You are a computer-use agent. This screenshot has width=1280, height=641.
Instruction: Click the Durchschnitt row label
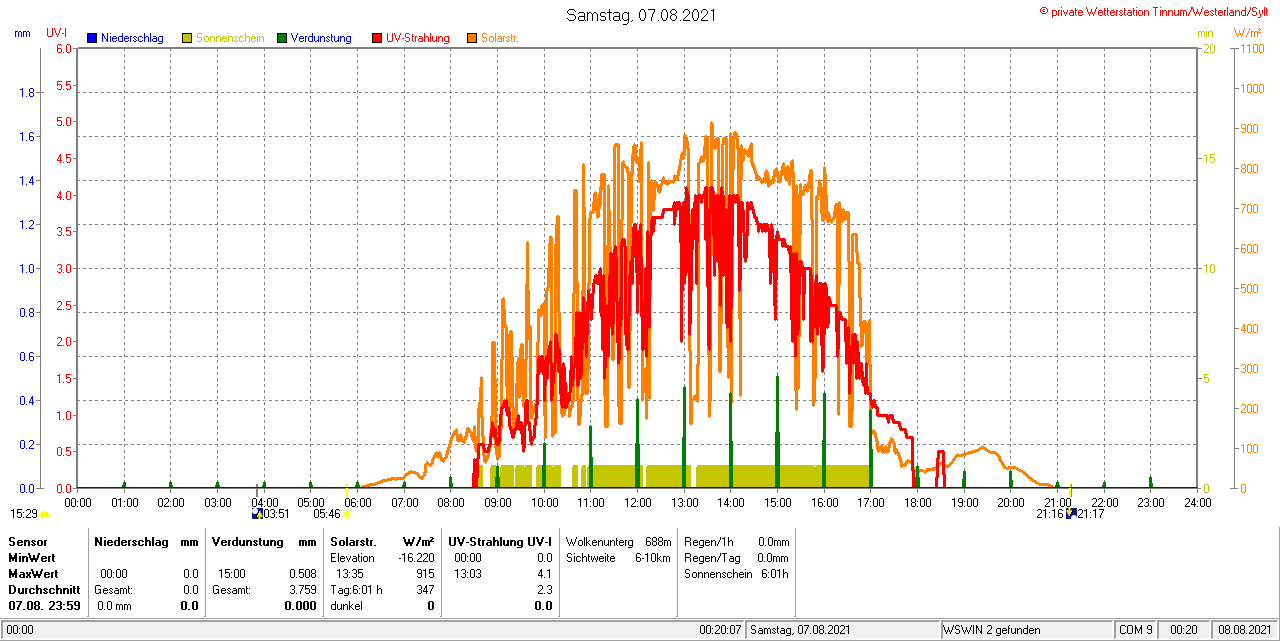pos(44,590)
